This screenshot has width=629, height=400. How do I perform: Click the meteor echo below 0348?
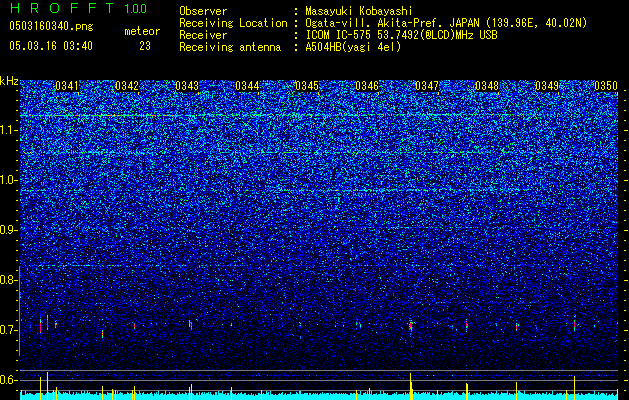tap(467, 325)
